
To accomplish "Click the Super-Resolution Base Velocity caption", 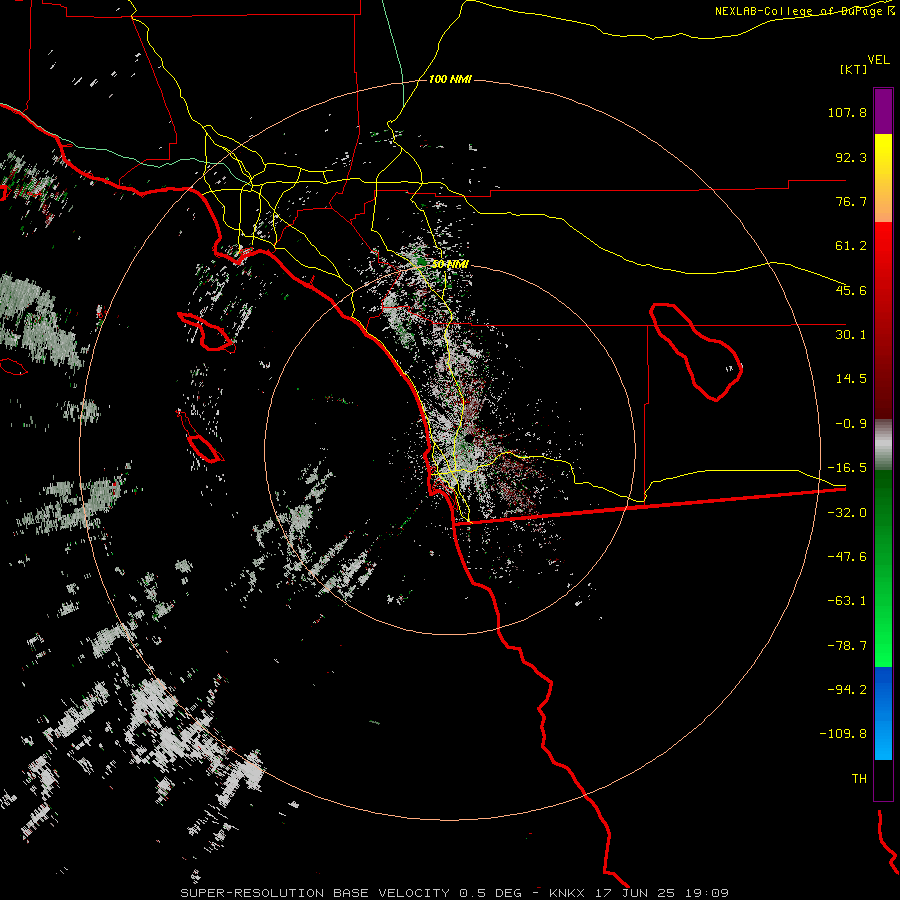I will [x=455, y=893].
